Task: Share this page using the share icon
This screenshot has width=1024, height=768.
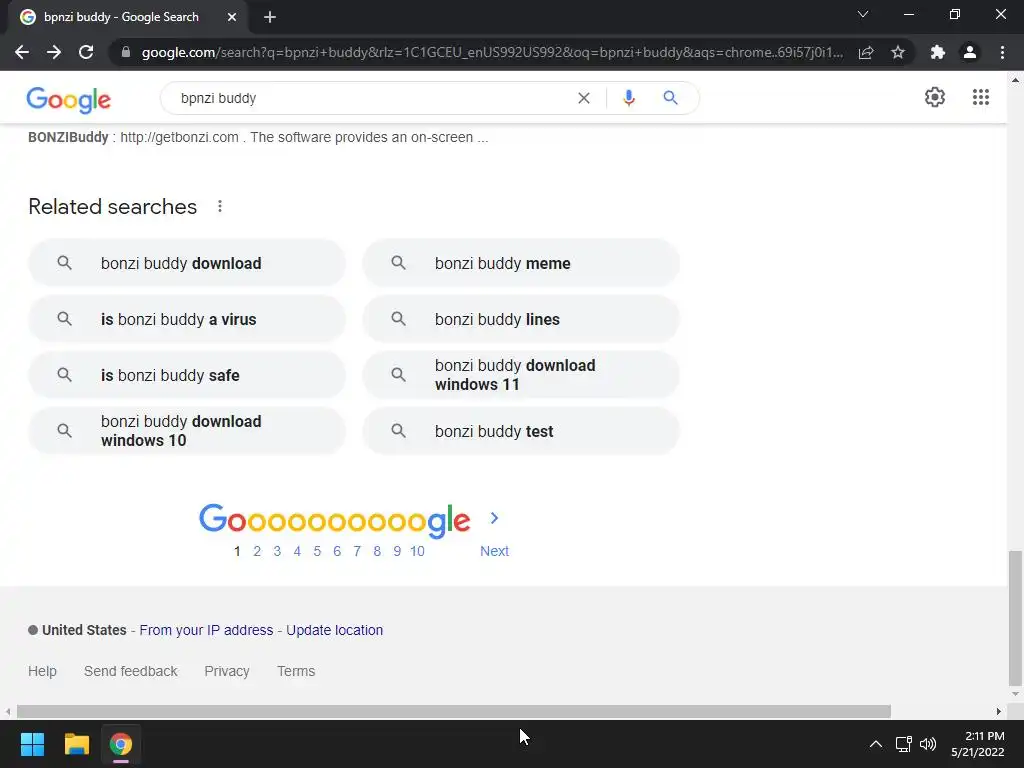Action: (866, 52)
